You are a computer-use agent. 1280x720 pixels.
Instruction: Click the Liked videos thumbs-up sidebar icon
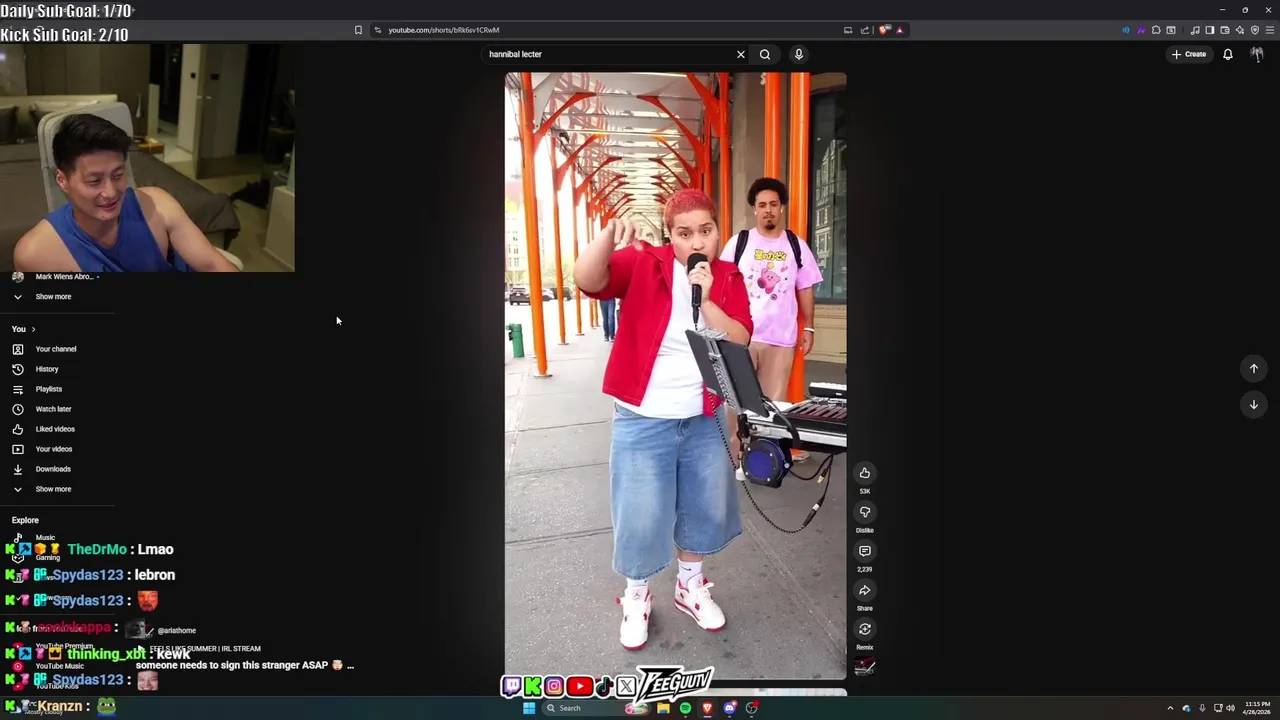pyautogui.click(x=17, y=429)
